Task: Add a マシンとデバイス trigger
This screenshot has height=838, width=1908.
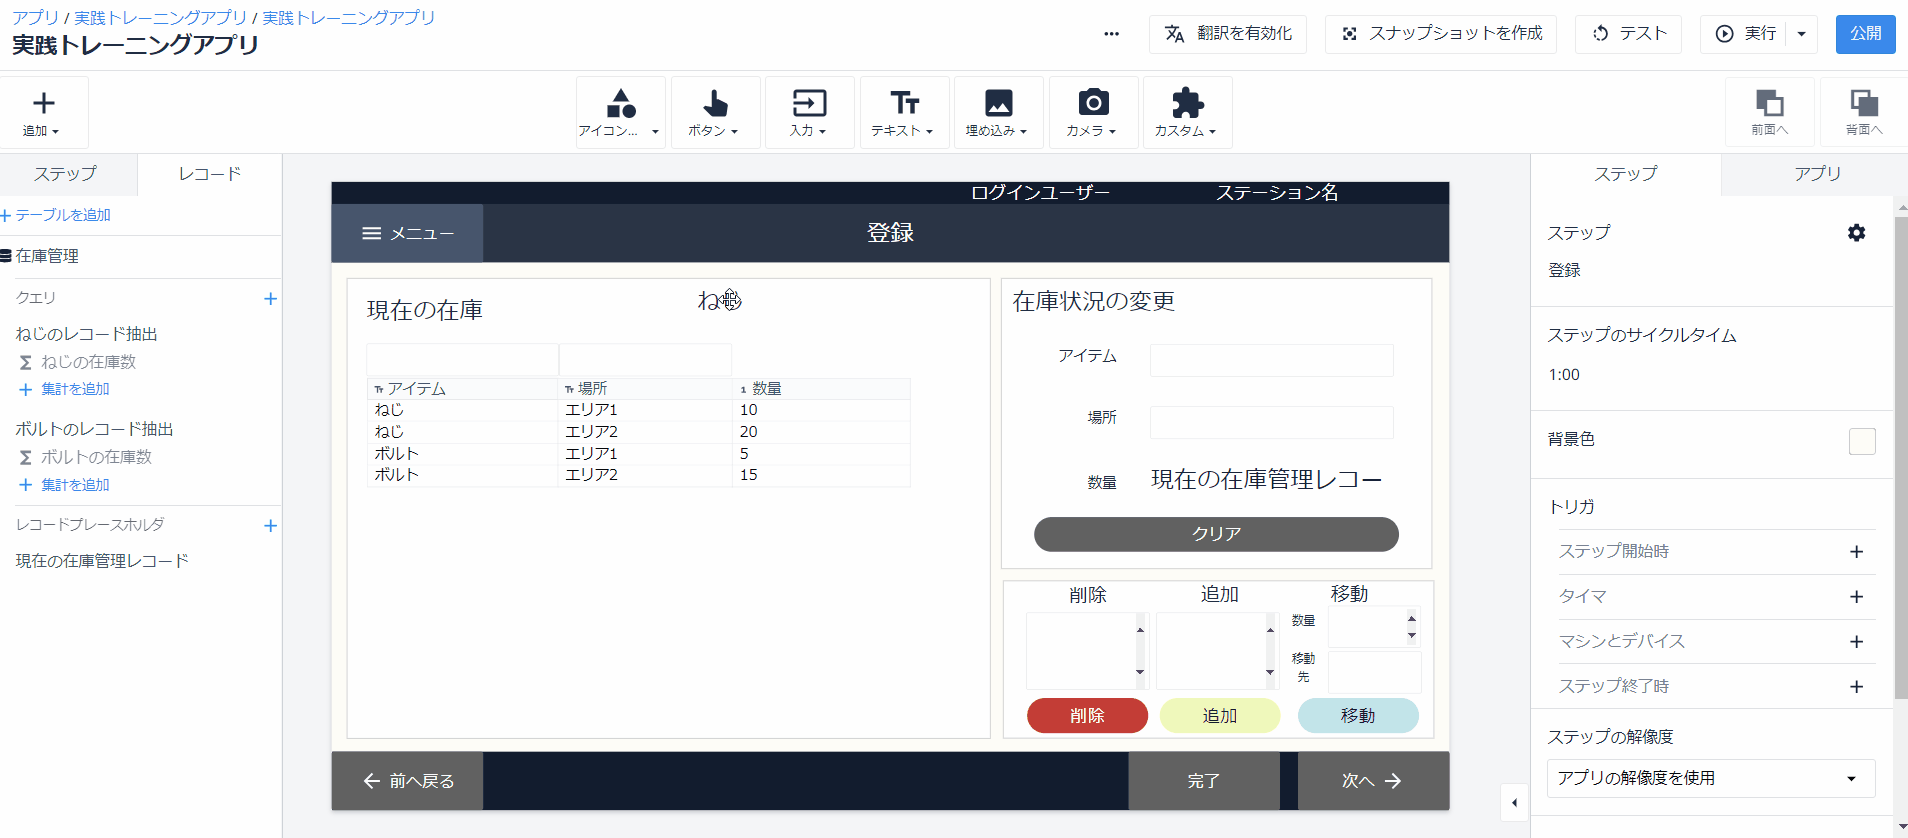Action: 1856,642
